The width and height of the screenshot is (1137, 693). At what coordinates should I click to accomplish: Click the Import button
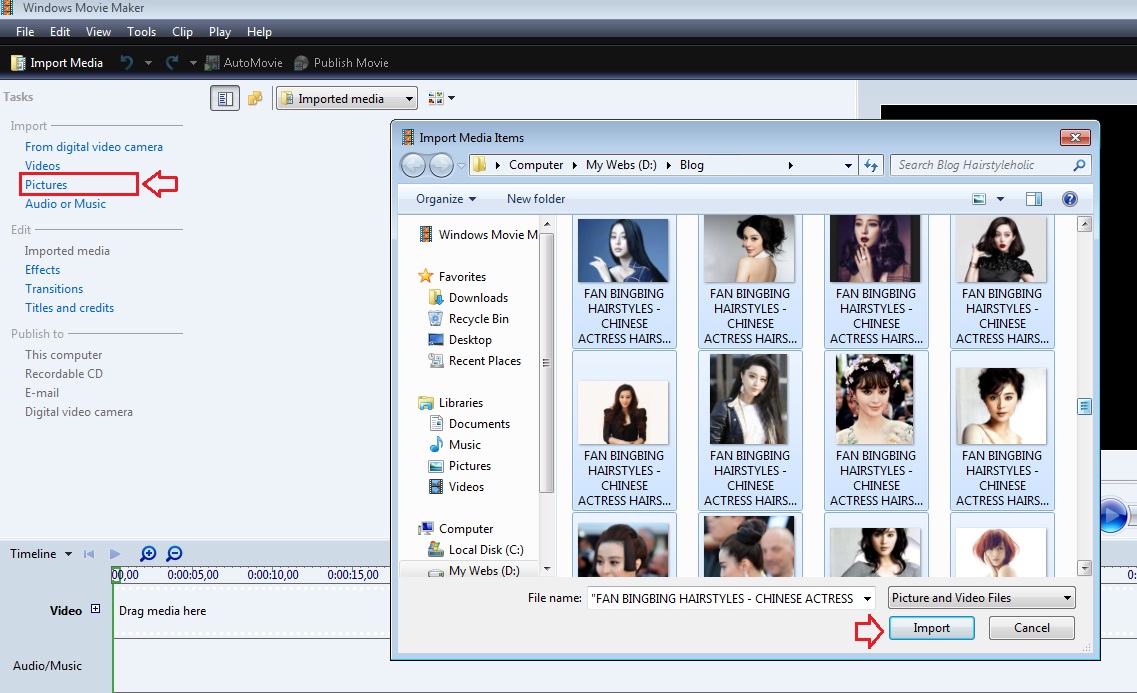[x=932, y=628]
